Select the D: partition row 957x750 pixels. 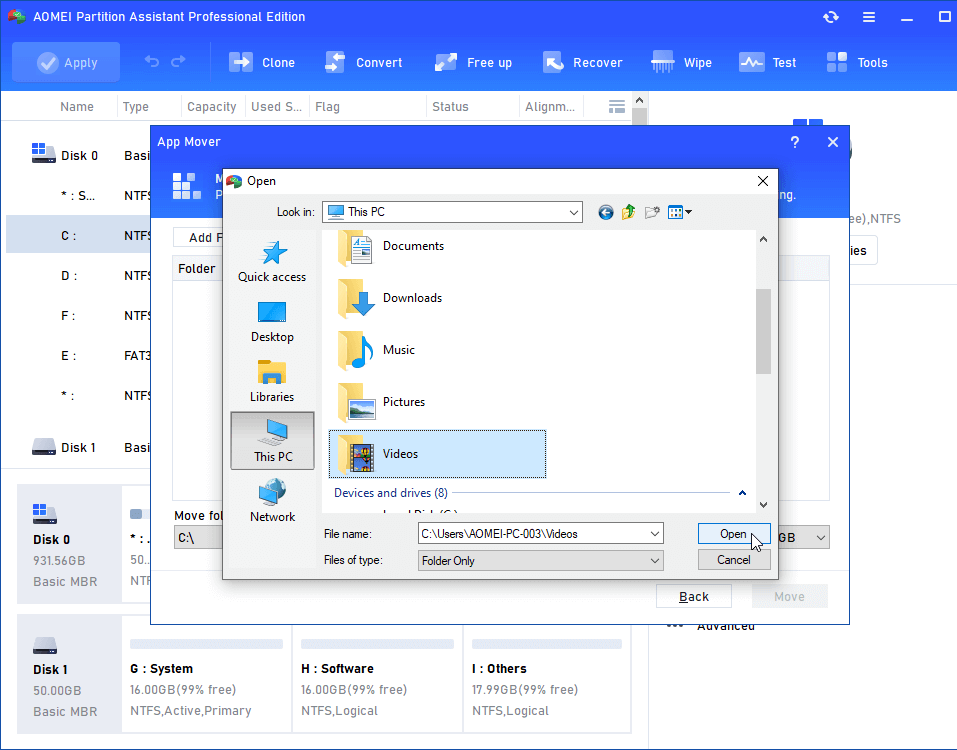(78, 276)
